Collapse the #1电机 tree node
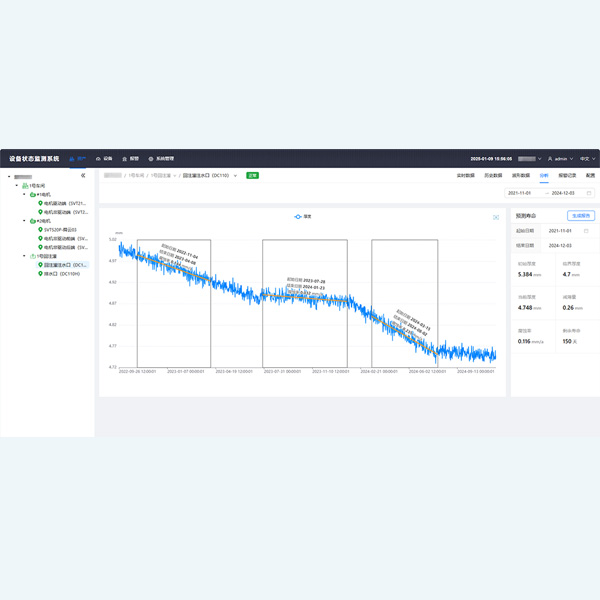Image resolution: width=600 pixels, height=600 pixels. [23, 194]
